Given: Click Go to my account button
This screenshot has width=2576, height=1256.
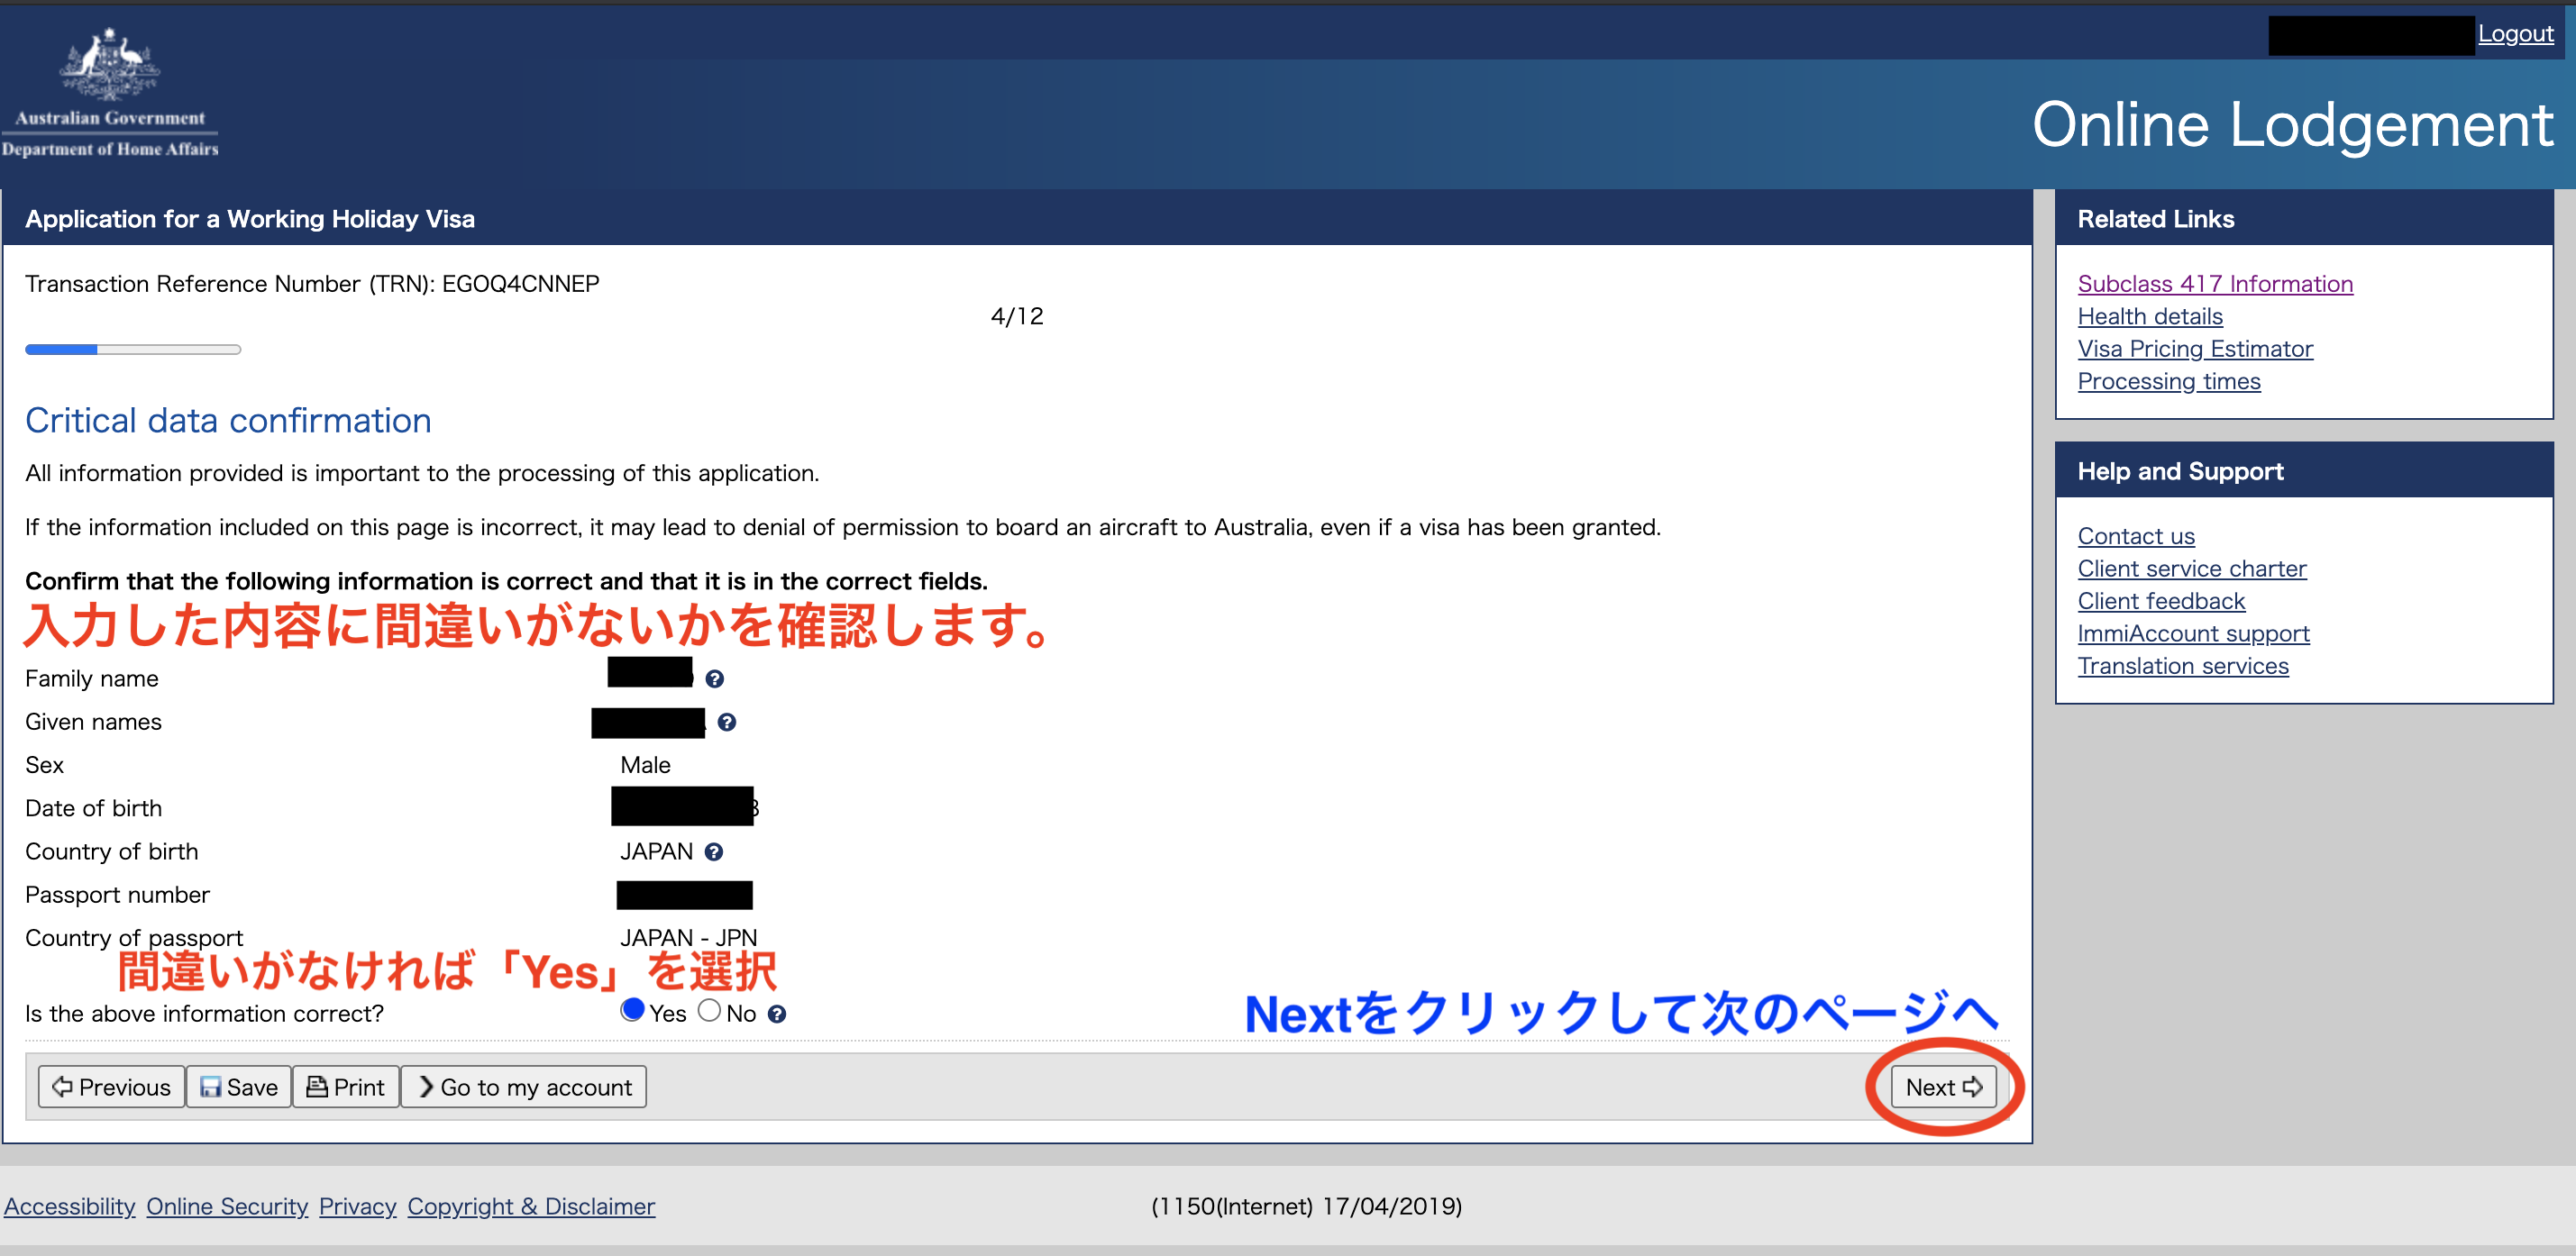Looking at the screenshot, I should click(x=524, y=1087).
